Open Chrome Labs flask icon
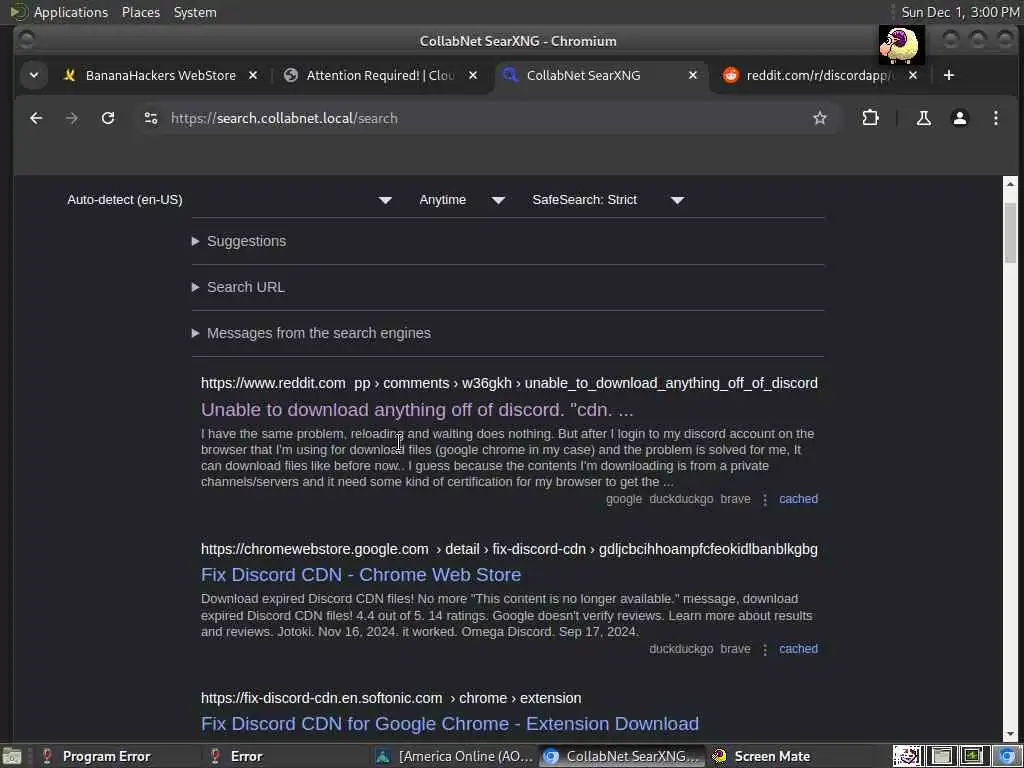This screenshot has width=1024, height=768. pos(923,118)
